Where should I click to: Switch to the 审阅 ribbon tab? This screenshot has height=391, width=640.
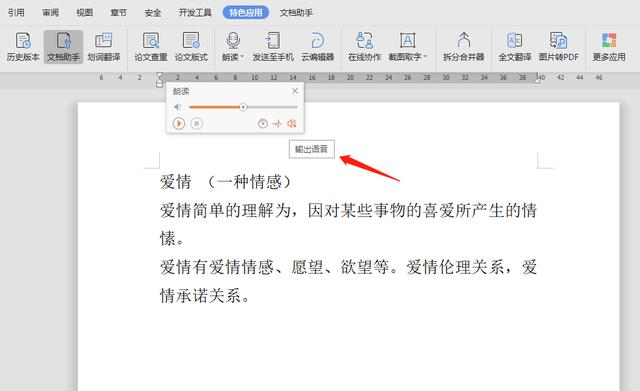point(50,13)
